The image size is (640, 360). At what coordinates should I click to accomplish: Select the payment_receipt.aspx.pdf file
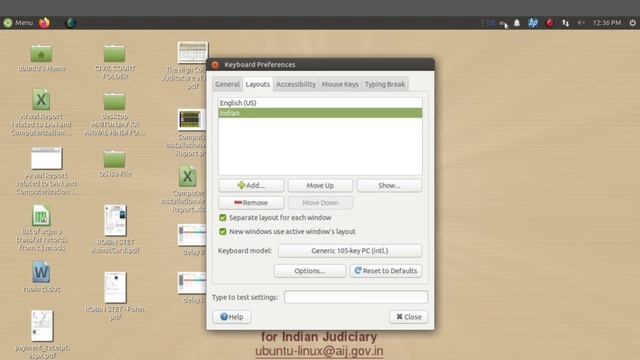point(42,334)
